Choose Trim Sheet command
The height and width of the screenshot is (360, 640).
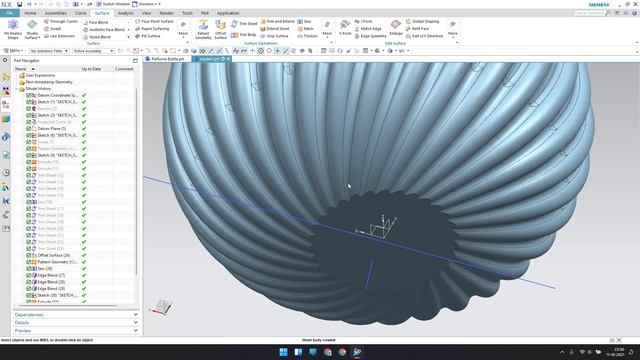coord(244,24)
